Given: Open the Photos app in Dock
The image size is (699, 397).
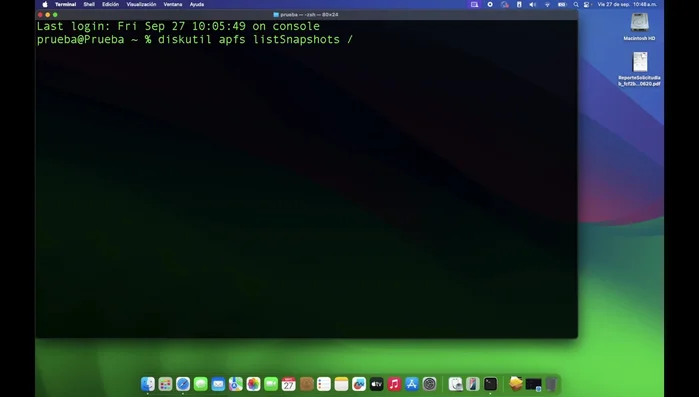Looking at the screenshot, I should pos(253,384).
